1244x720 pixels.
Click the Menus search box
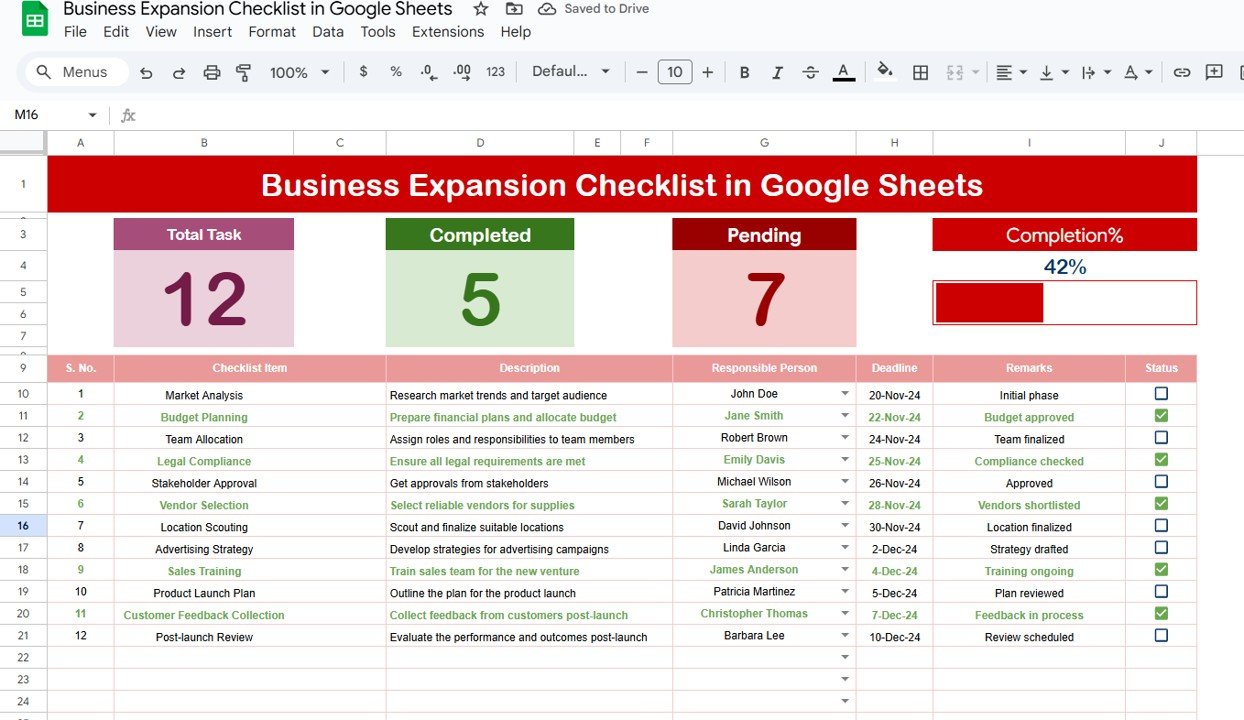pos(78,72)
